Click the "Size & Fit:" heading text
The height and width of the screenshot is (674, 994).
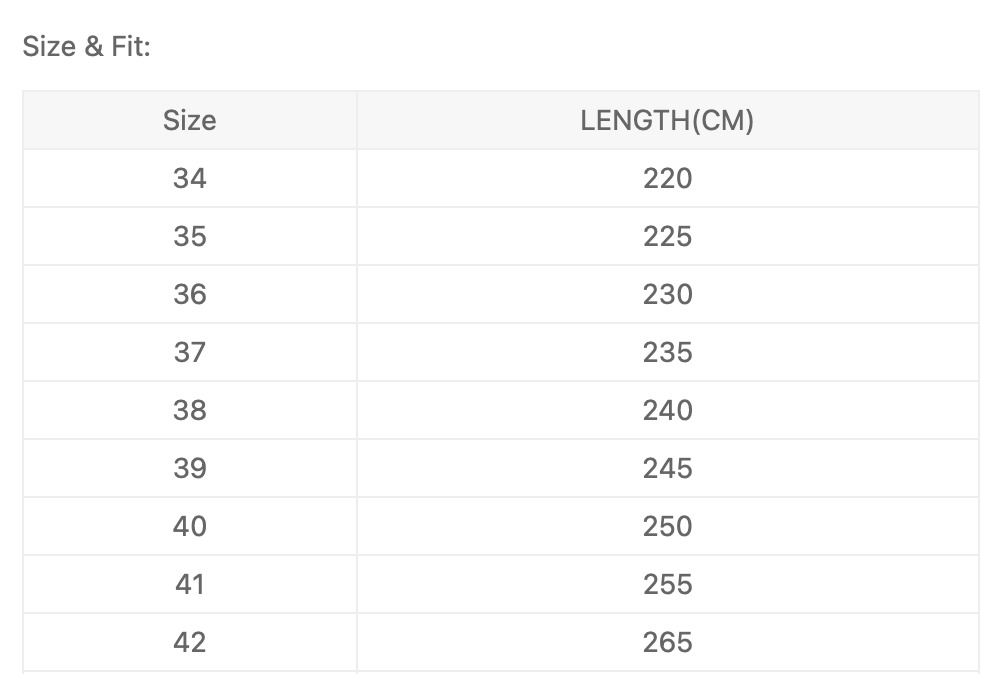click(86, 46)
